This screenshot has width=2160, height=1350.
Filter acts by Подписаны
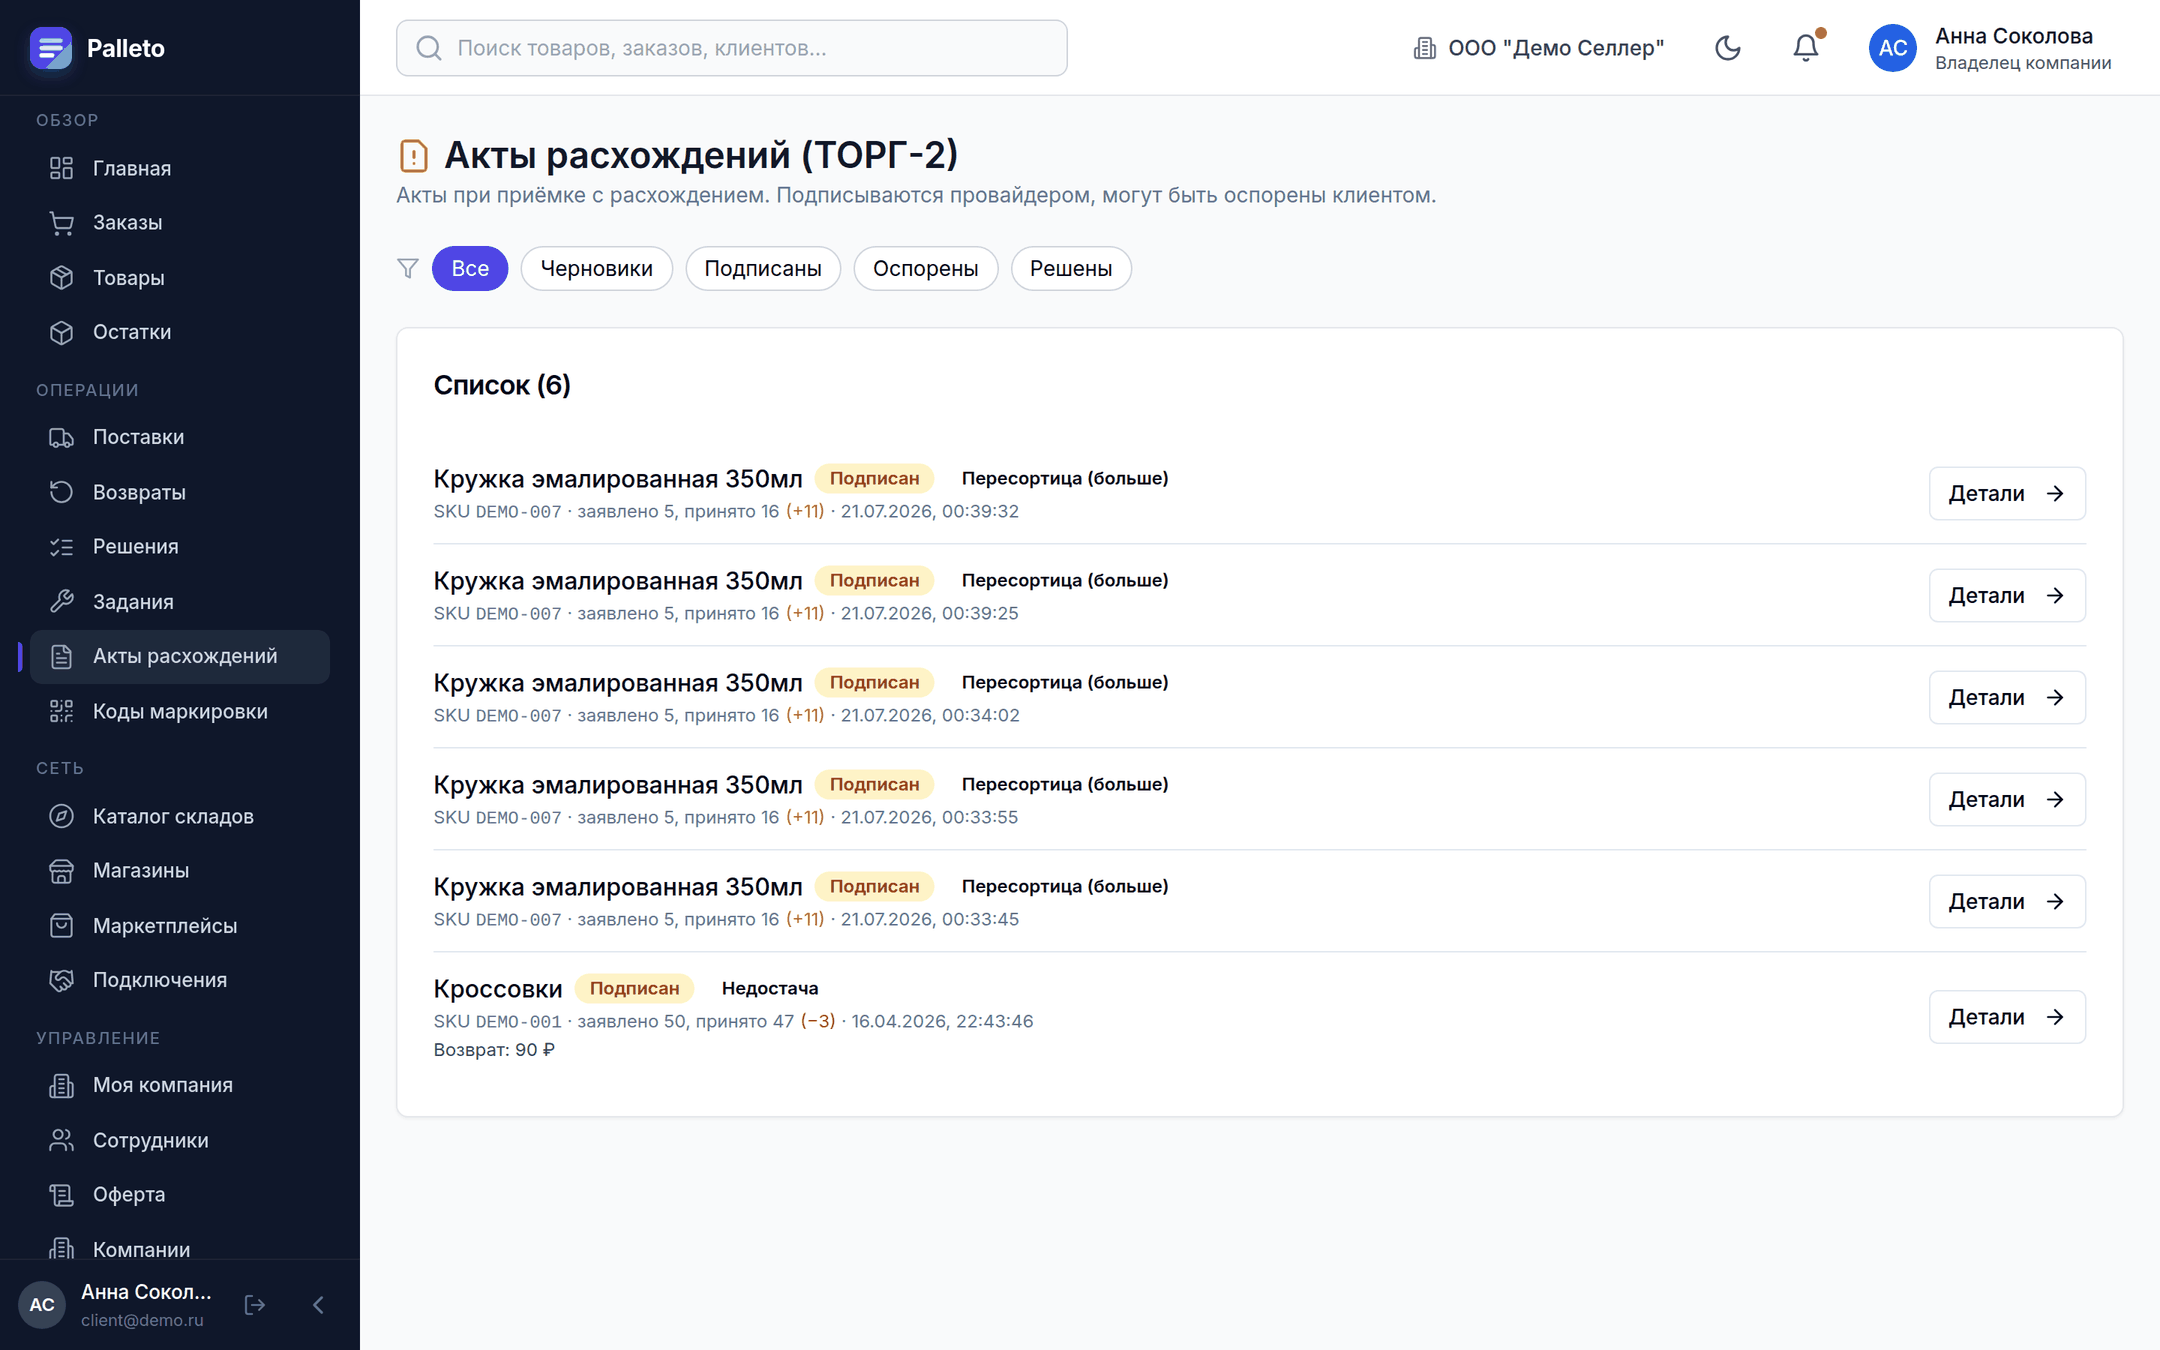[763, 268]
